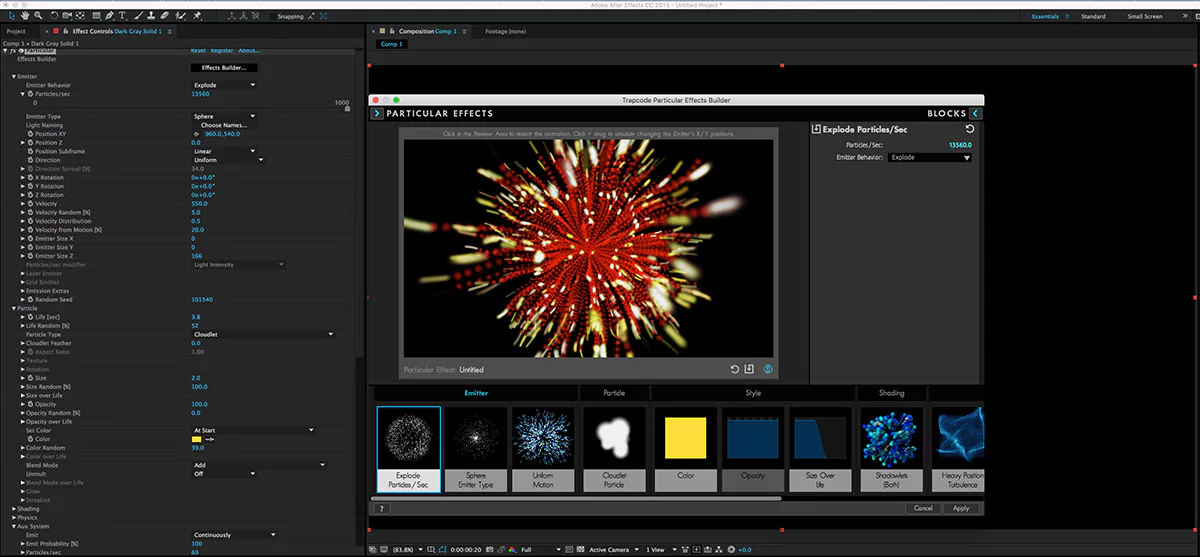Image resolution: width=1200 pixels, height=557 pixels.
Task: Switch to the Footage (none) tab
Action: point(505,31)
